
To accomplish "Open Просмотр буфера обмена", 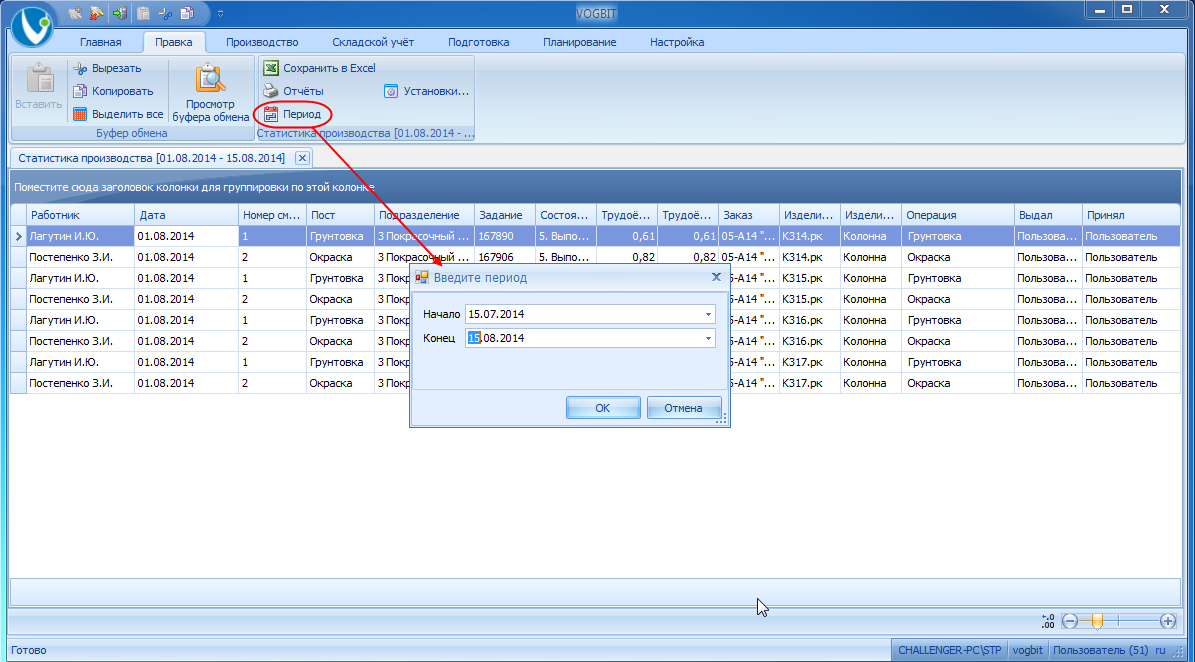I will (210, 93).
